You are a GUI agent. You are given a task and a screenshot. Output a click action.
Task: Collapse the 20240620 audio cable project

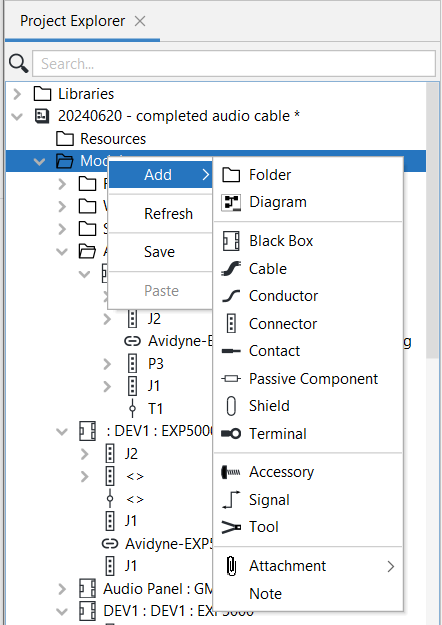point(17,116)
